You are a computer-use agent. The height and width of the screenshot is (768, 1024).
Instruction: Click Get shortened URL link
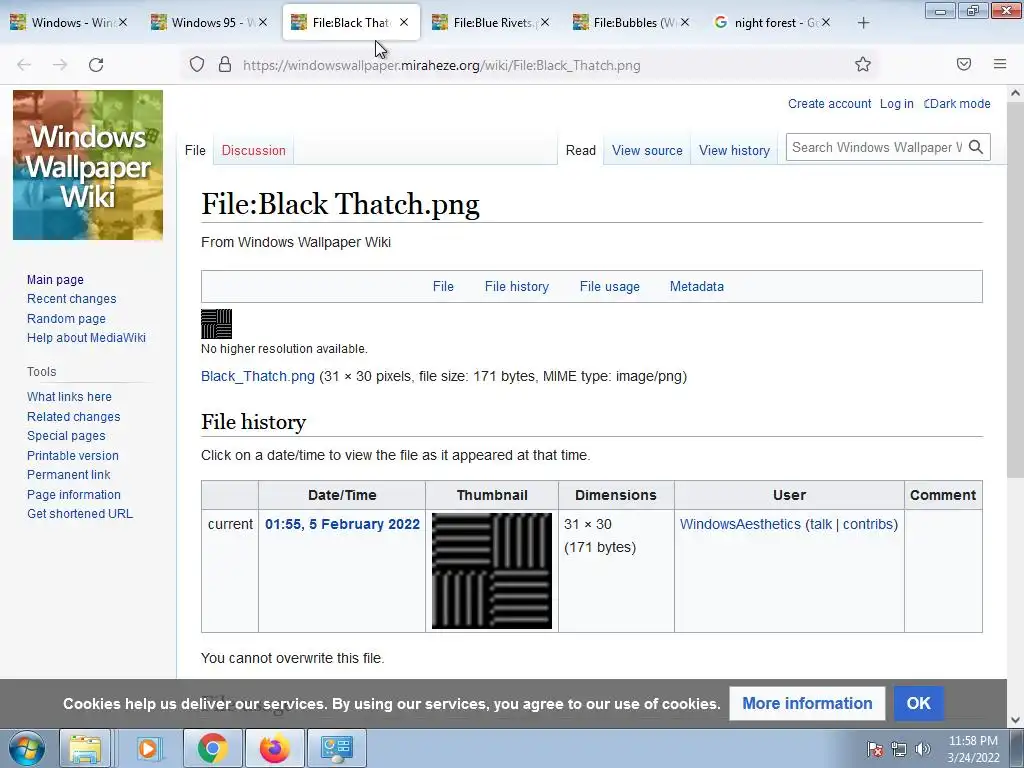coord(80,513)
